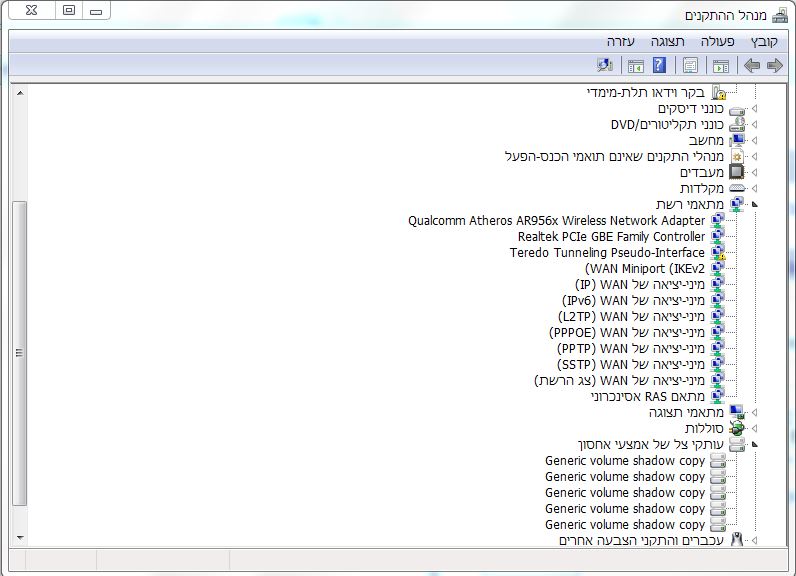The height and width of the screenshot is (576, 796).
Task: Click the display adapters (מתאמי תצוגה) icon
Action: point(737,412)
